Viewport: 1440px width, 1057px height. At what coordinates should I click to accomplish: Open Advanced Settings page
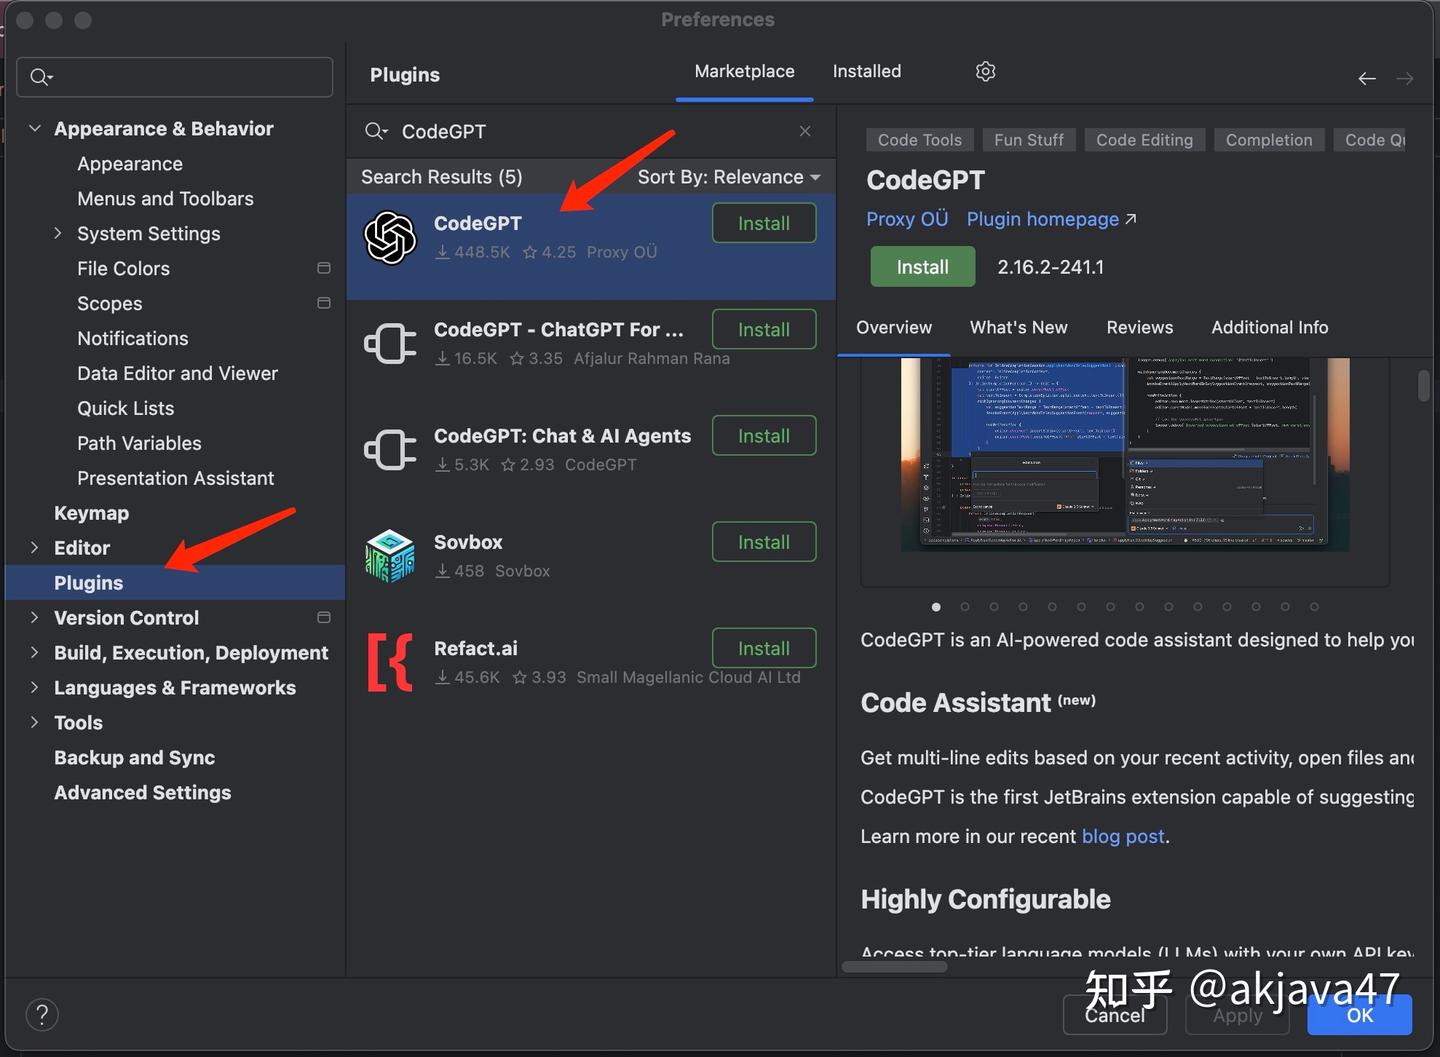(142, 792)
